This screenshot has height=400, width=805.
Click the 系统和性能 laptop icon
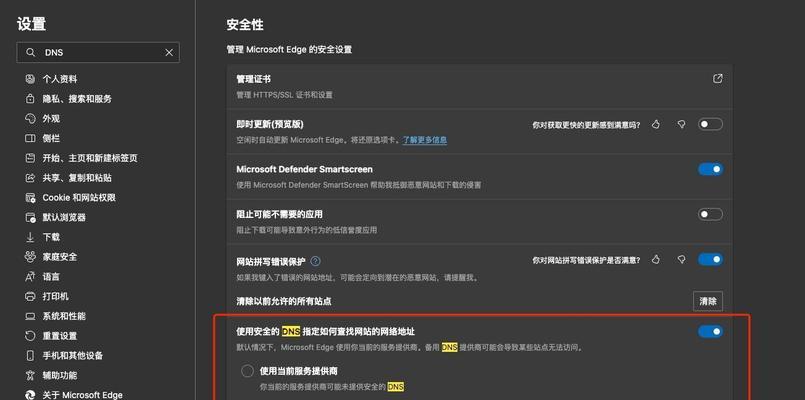pos(30,316)
